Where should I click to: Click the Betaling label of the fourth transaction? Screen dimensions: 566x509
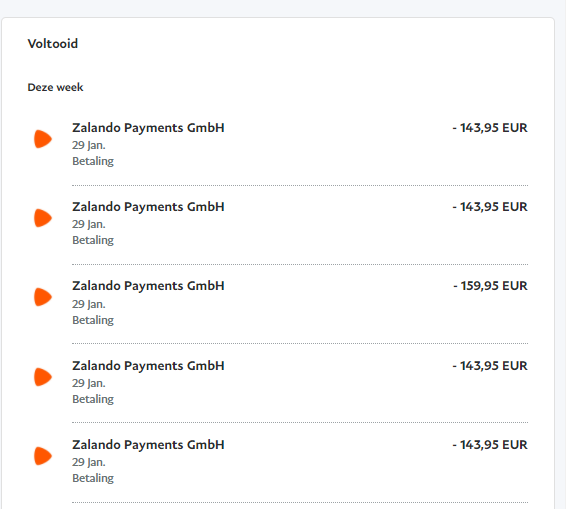(x=93, y=399)
